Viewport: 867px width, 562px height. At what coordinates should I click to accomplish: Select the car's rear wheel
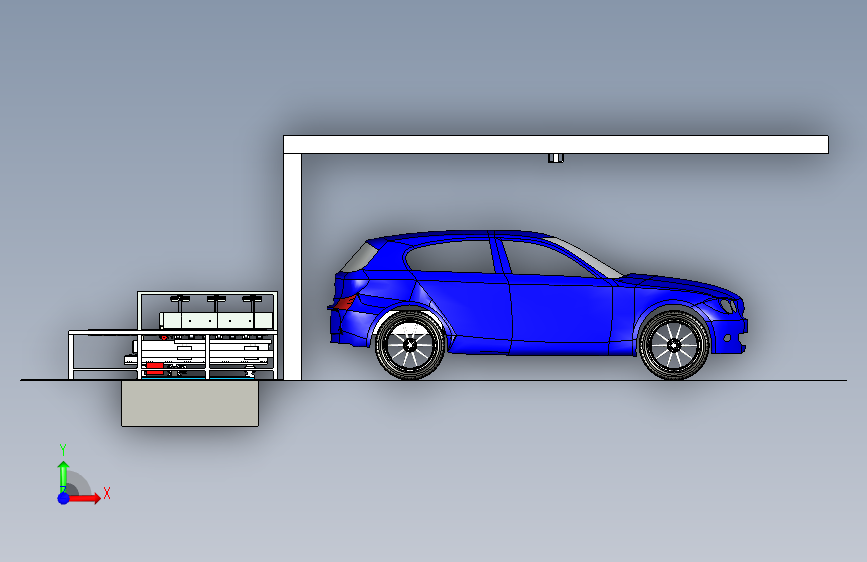coord(410,345)
